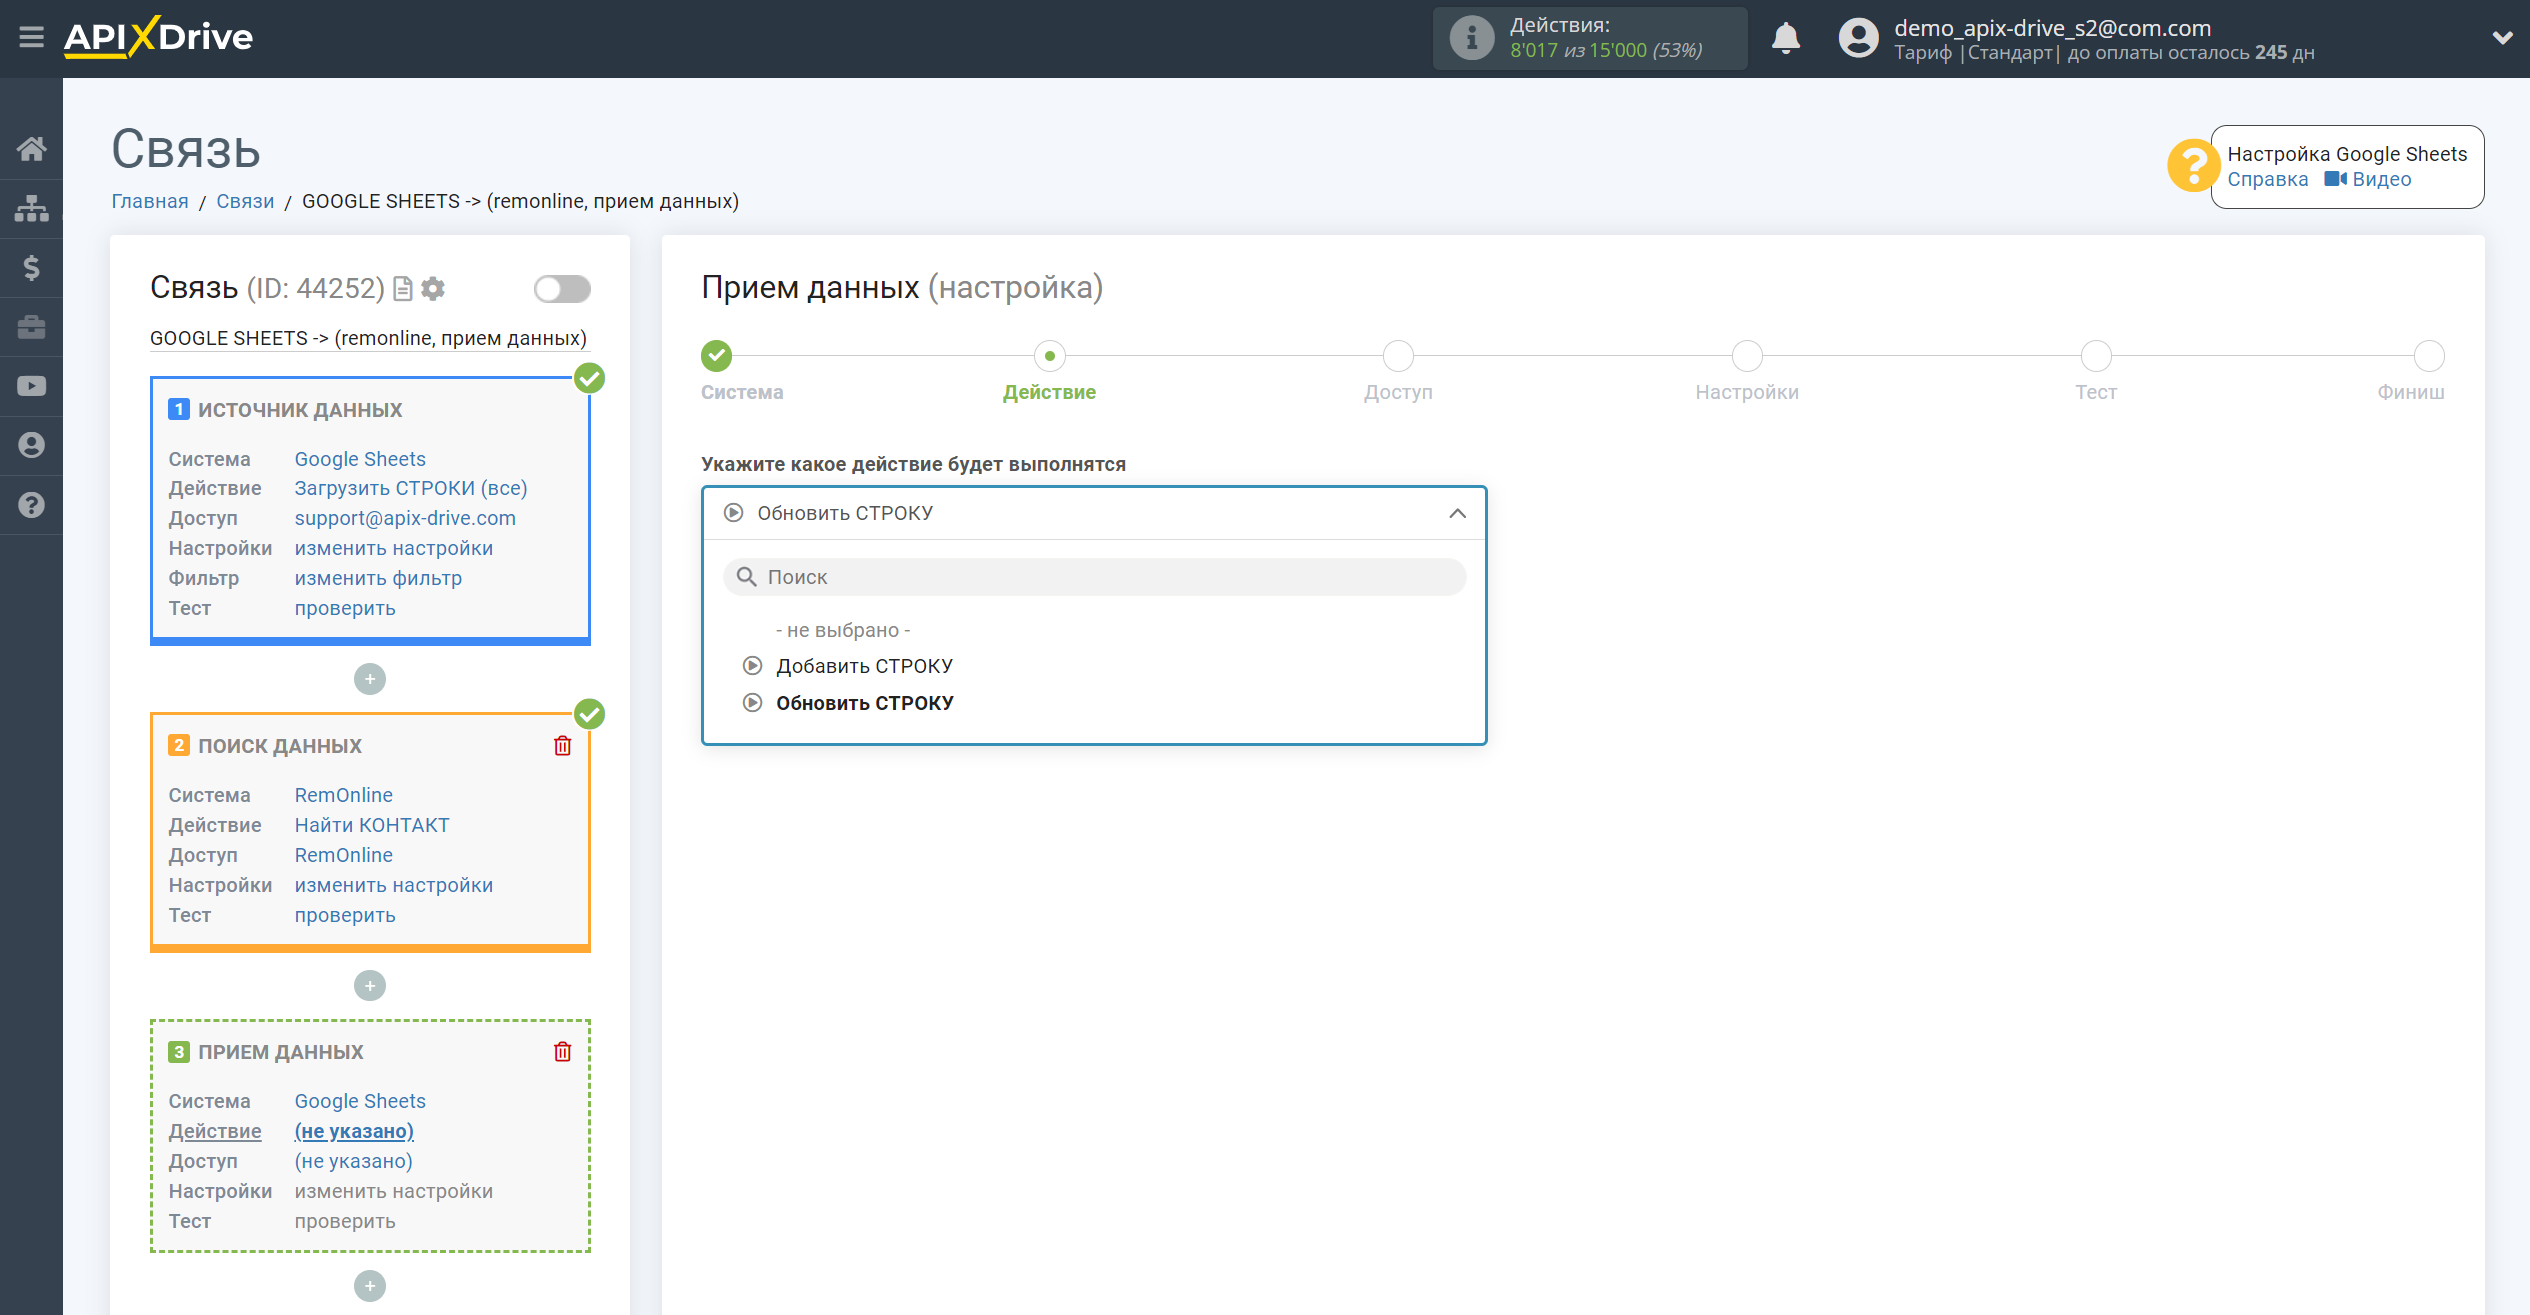Screen dimensions: 2530x1315
Task: Open the Главная breadcrumb link
Action: pos(150,201)
